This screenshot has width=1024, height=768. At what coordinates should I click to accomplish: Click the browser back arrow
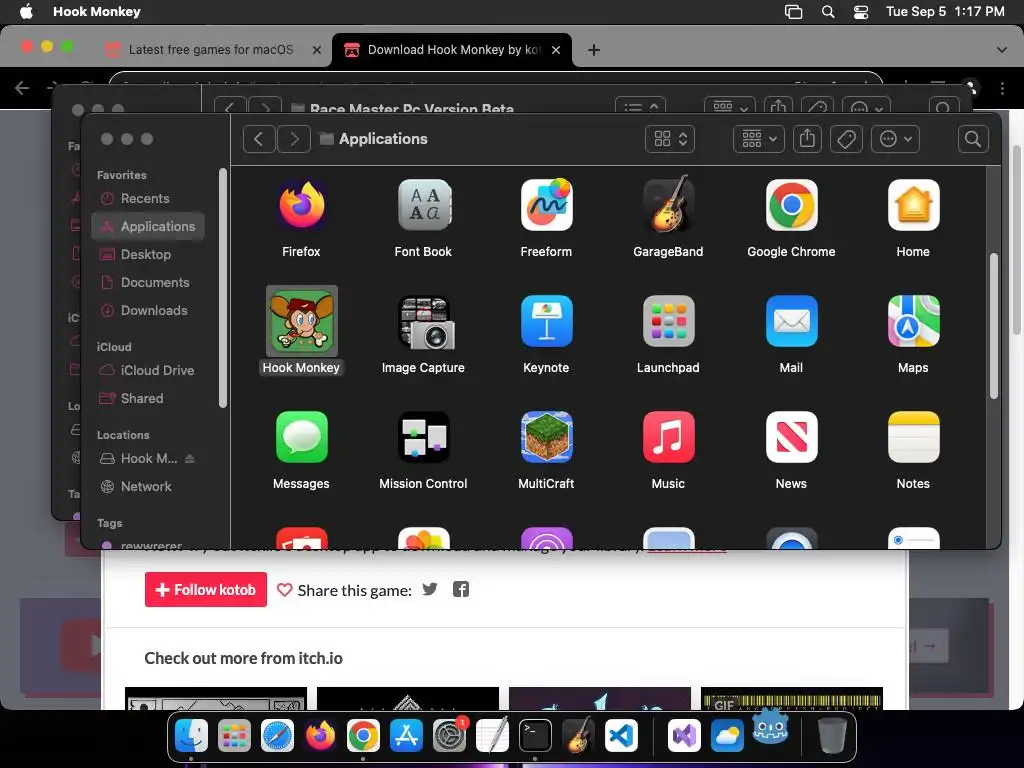coord(22,88)
